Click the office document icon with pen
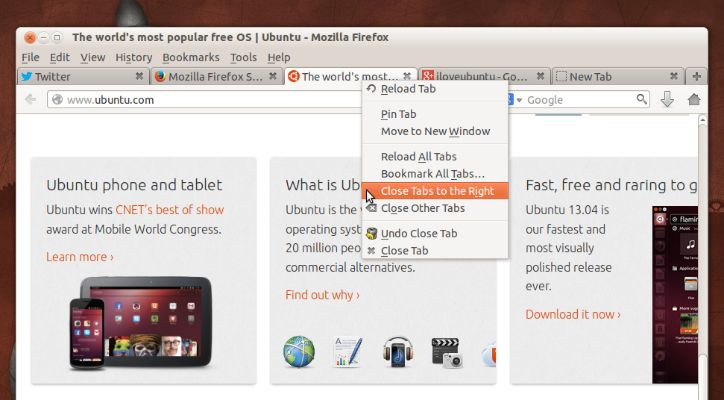Image resolution: width=724 pixels, height=400 pixels. pyautogui.click(x=348, y=352)
